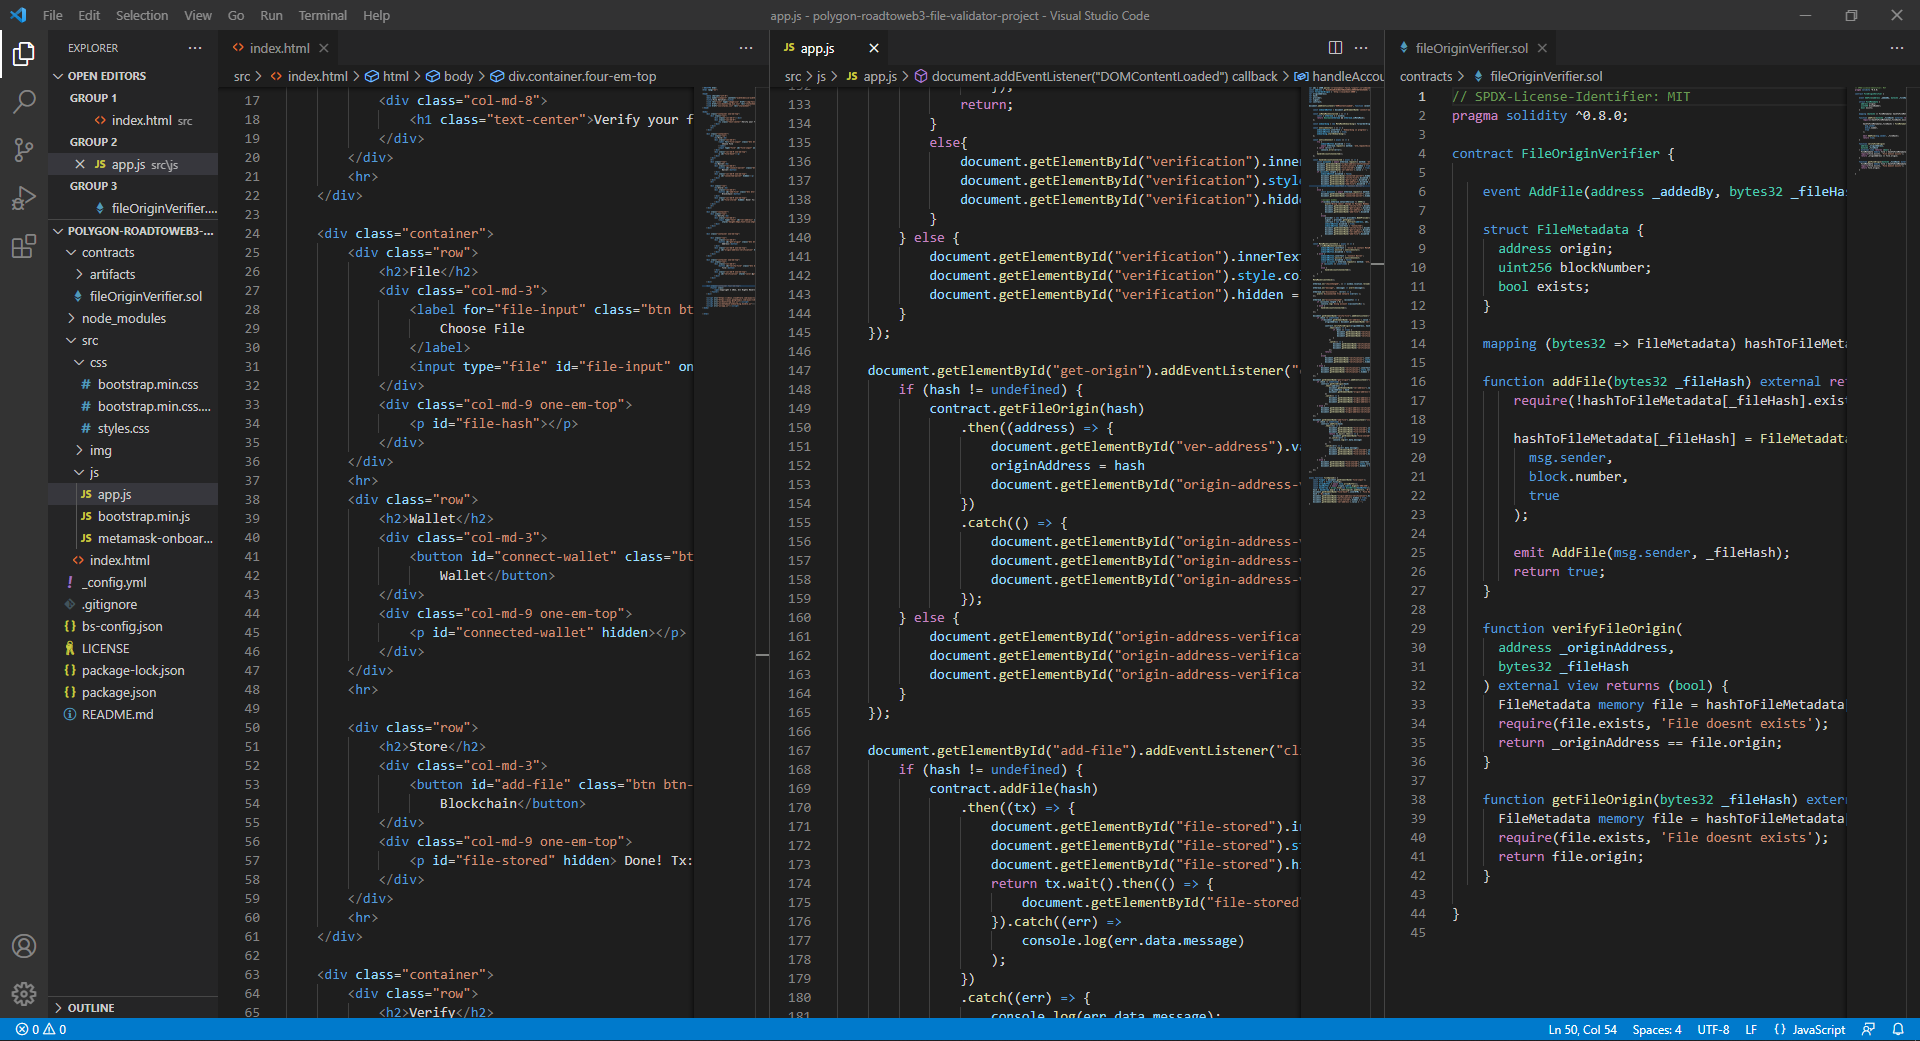Open the Run and Debug view
Image resolution: width=1920 pixels, height=1041 pixels.
click(24, 198)
